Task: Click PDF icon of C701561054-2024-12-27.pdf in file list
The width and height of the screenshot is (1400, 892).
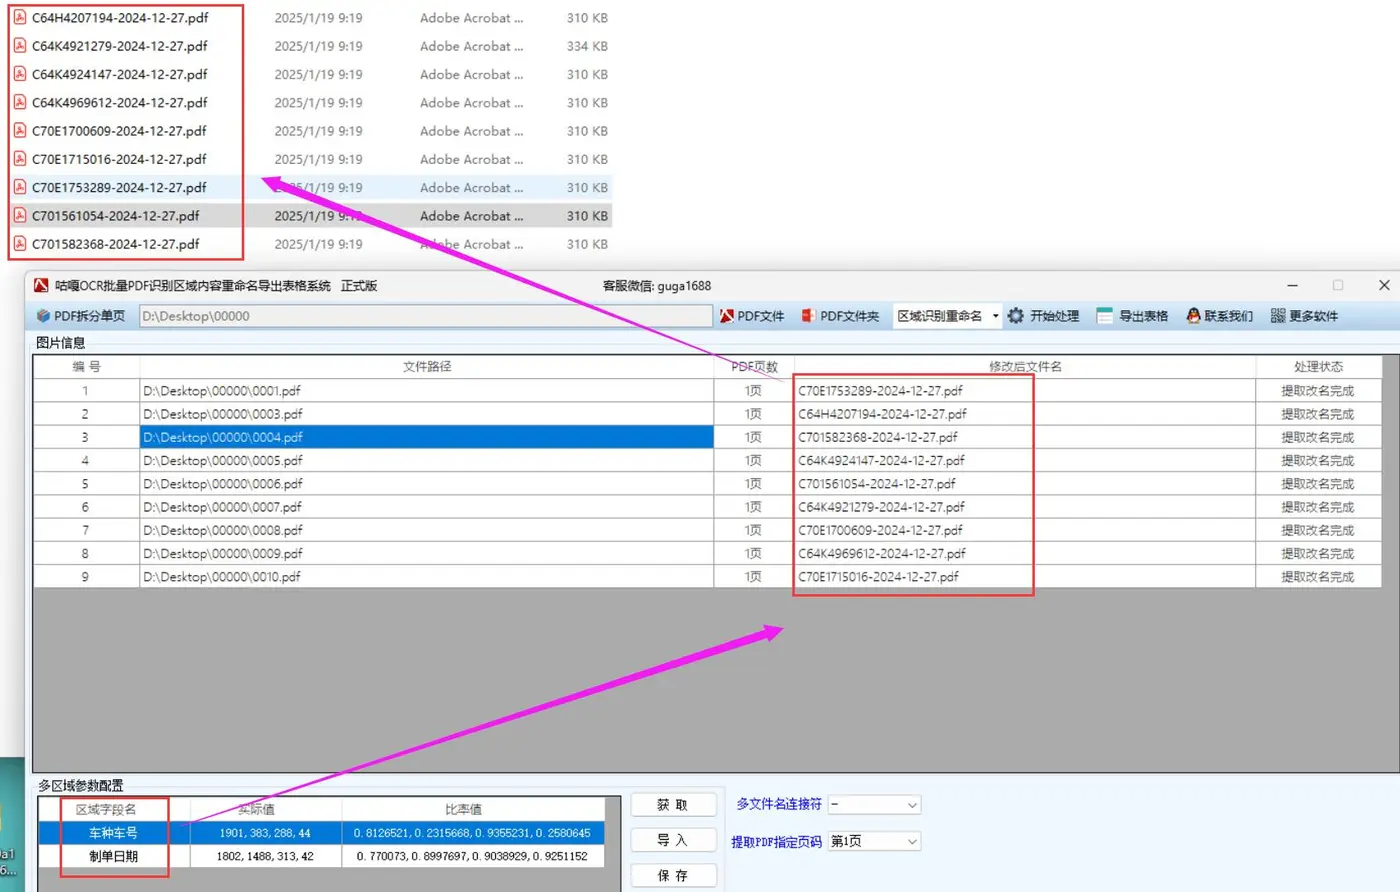Action: [x=19, y=215]
